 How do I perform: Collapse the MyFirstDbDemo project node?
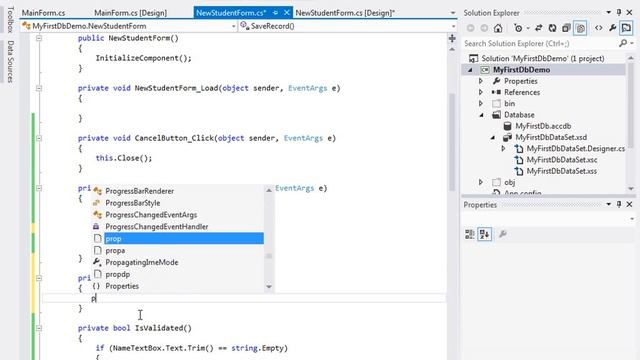pyautogui.click(x=470, y=70)
